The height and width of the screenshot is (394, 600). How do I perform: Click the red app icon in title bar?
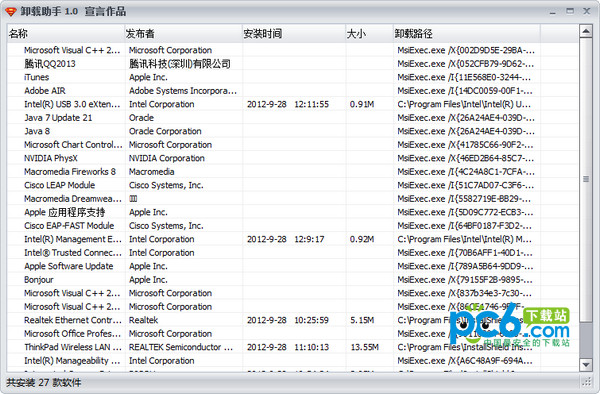(x=11, y=11)
